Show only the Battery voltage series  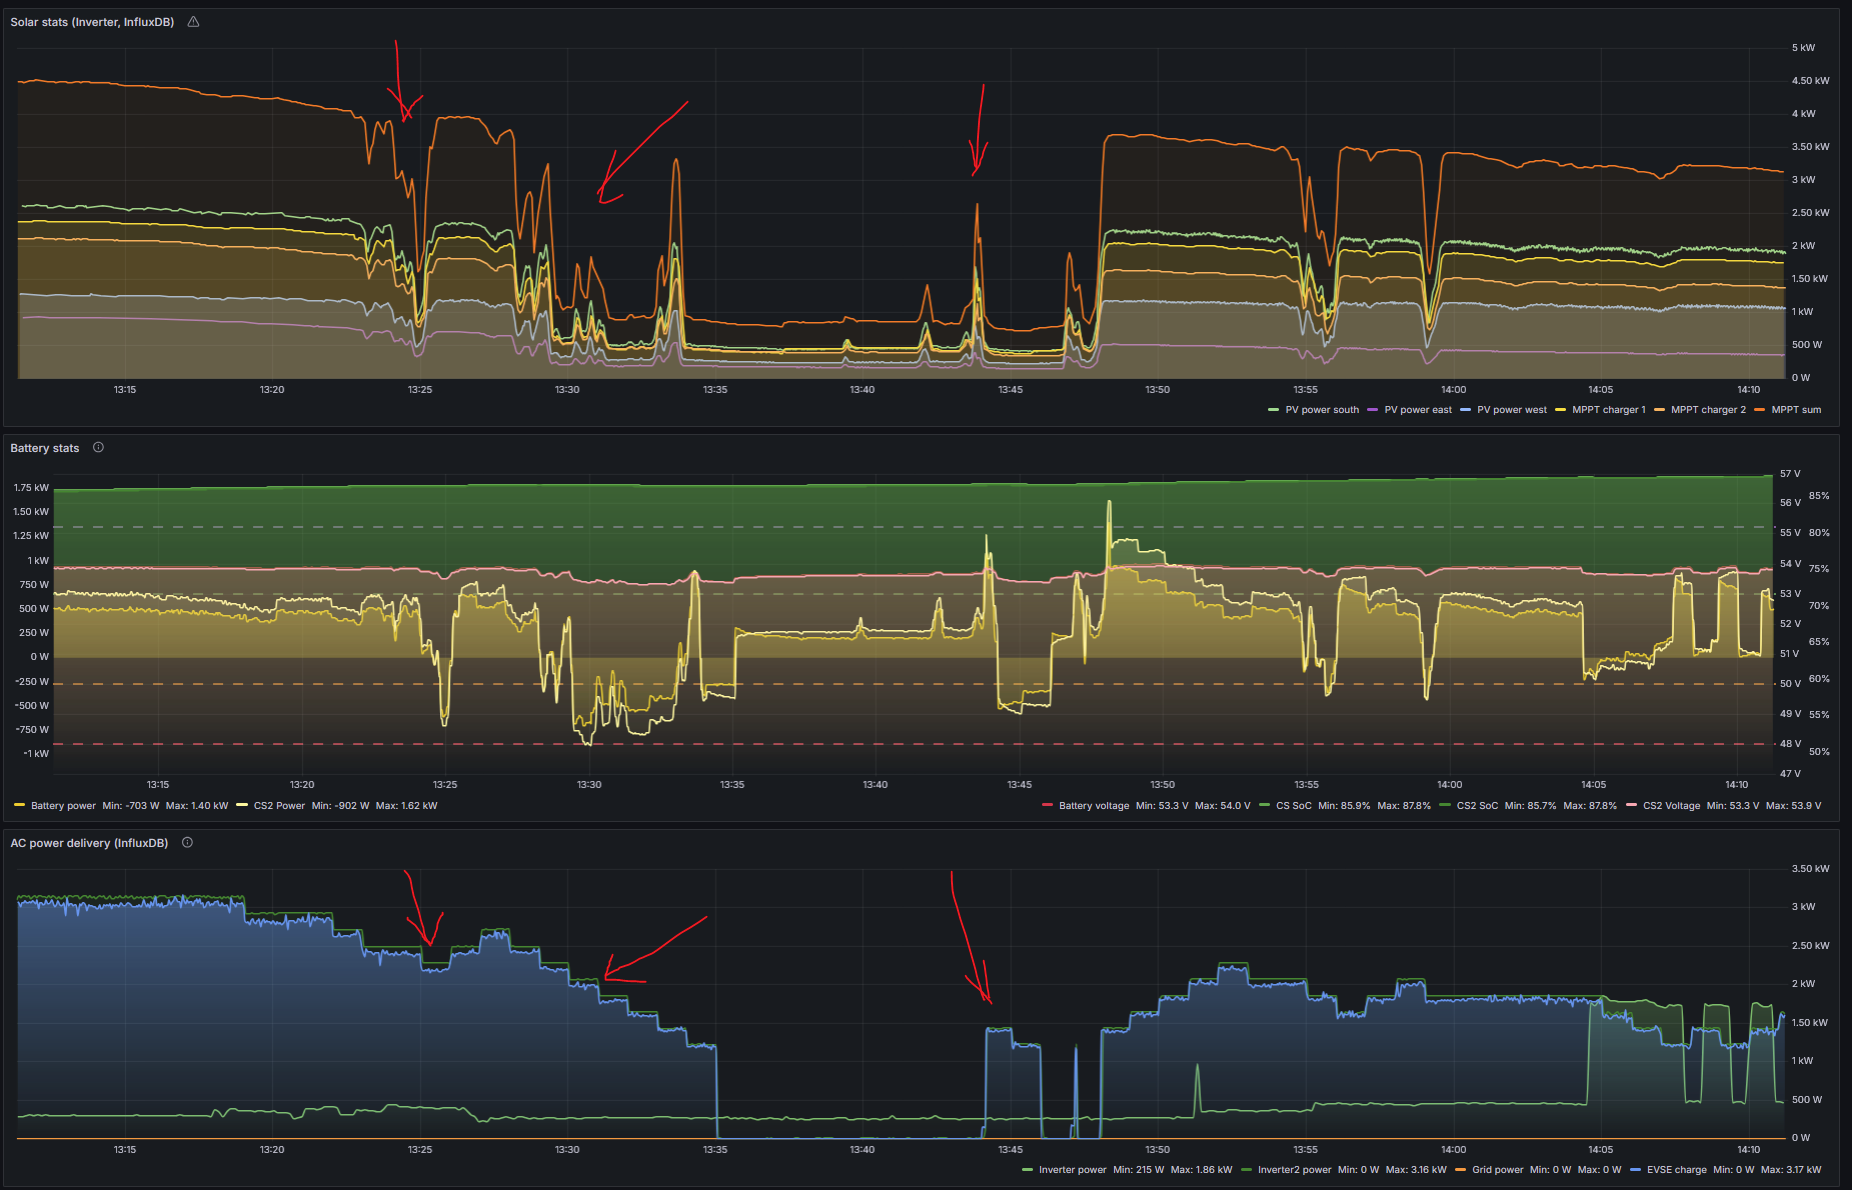(1093, 806)
